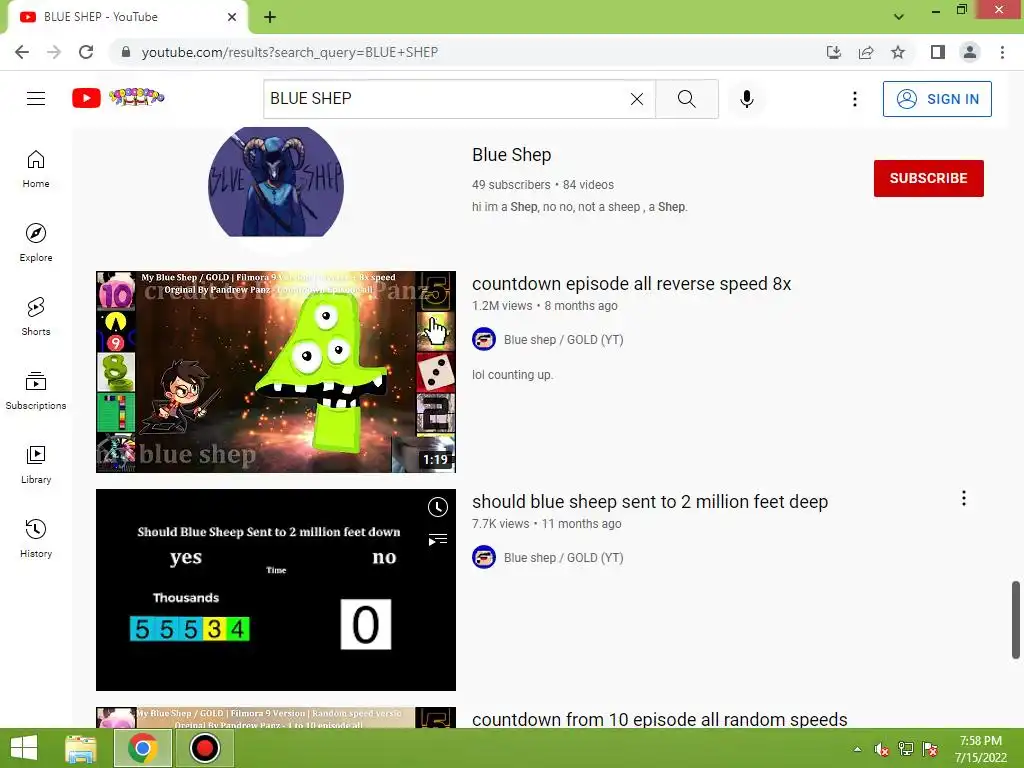Click Chrome icon in the taskbar

point(143,748)
